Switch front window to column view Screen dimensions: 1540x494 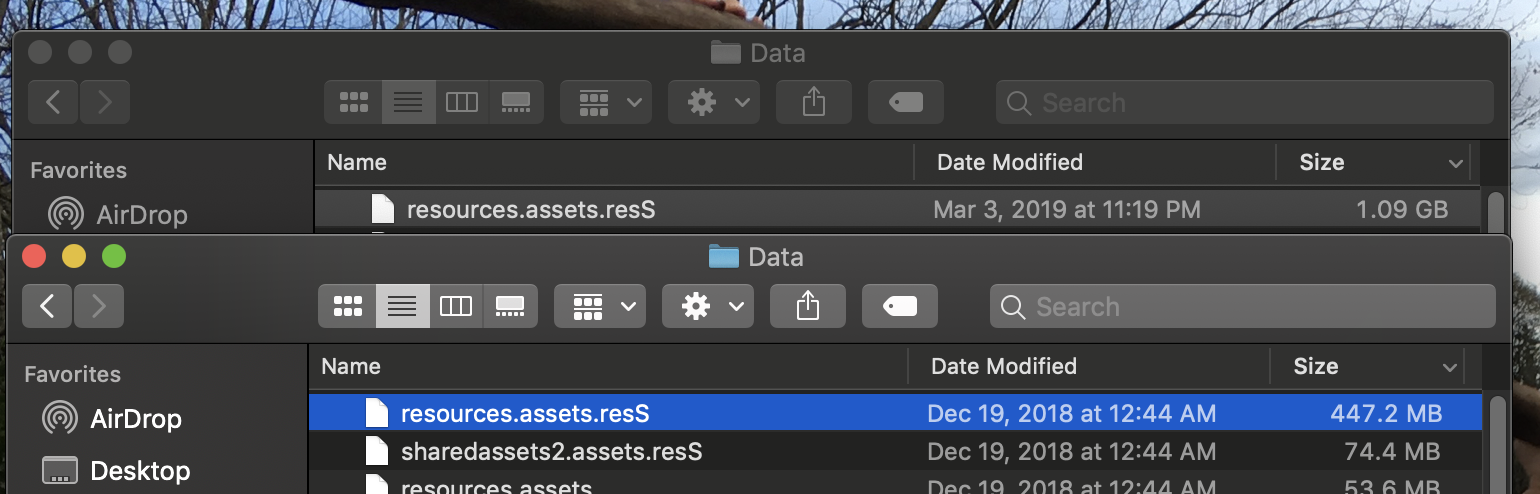[456, 307]
